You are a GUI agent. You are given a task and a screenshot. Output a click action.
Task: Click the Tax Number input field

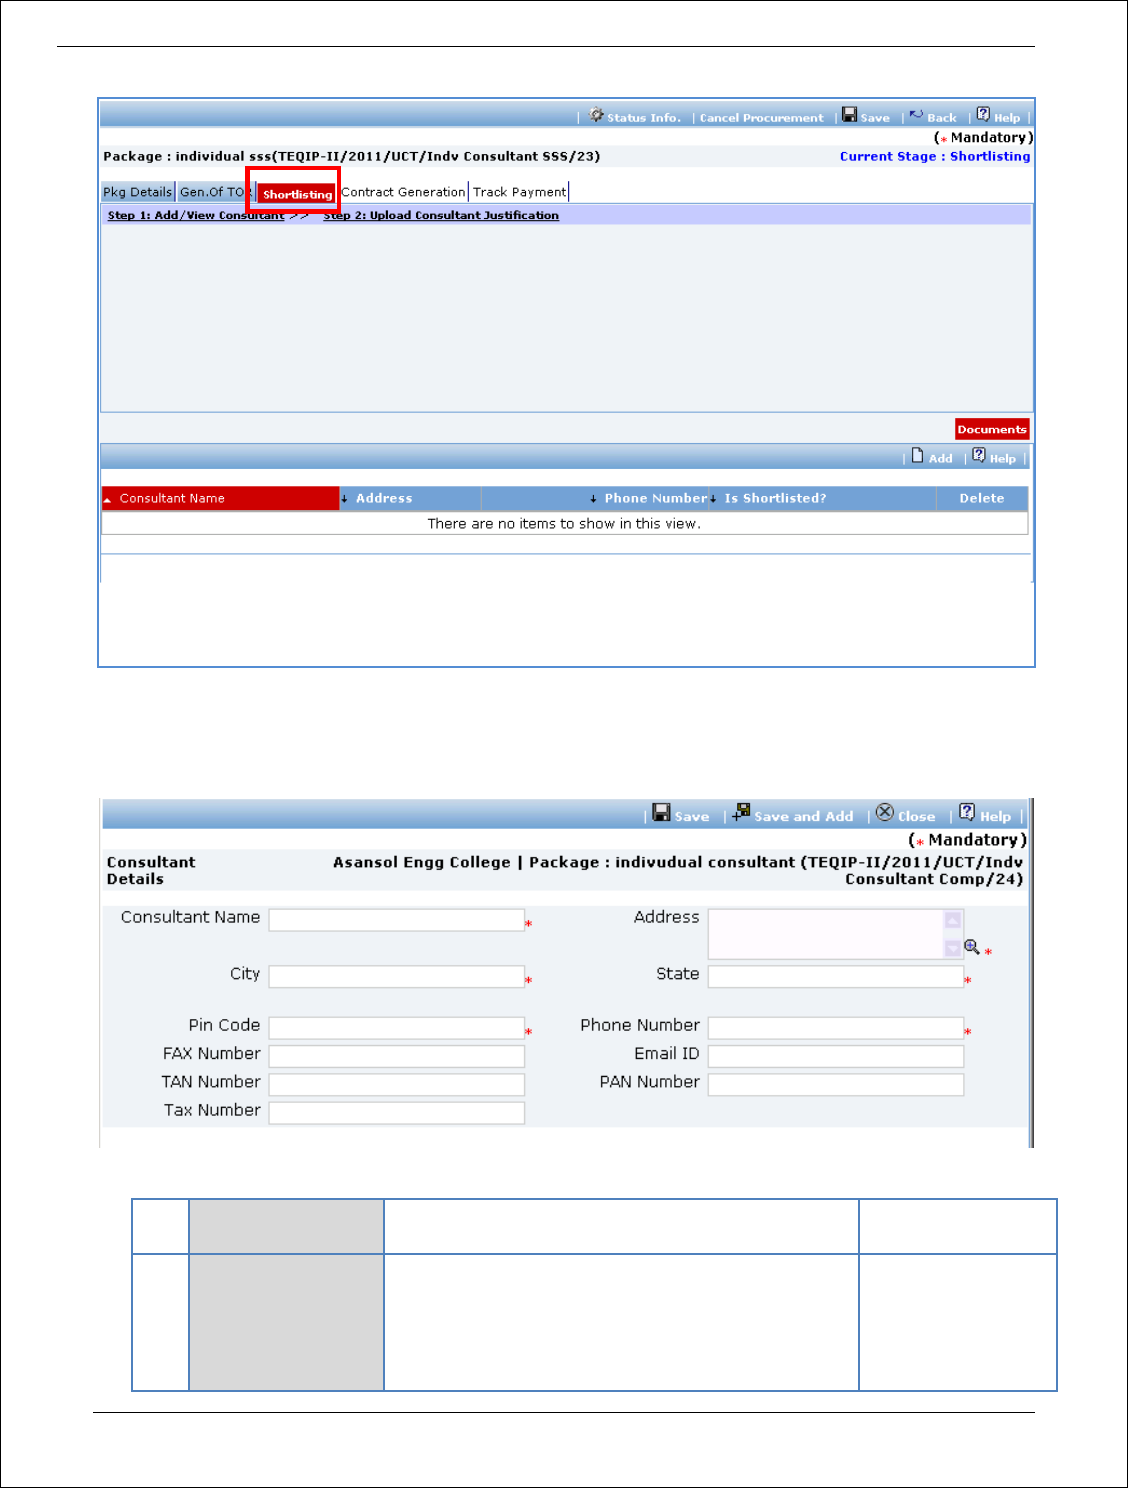point(397,1112)
